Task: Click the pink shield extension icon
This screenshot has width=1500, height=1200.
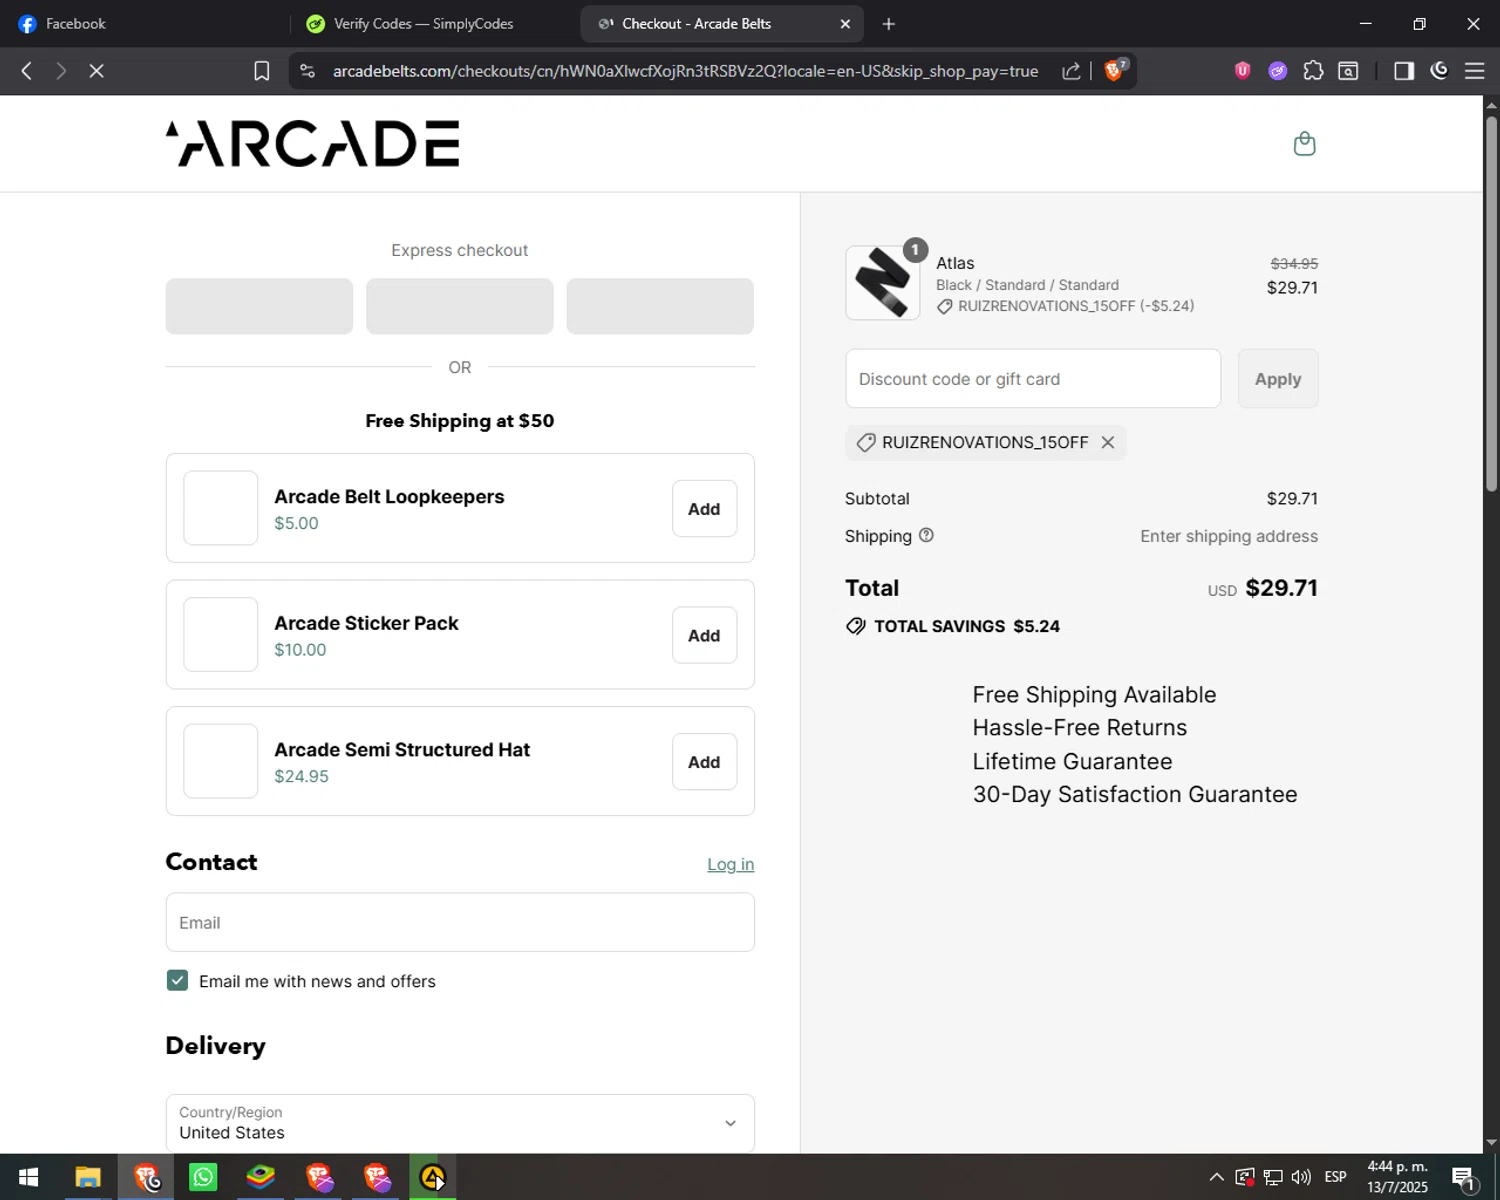Action: click(1242, 70)
